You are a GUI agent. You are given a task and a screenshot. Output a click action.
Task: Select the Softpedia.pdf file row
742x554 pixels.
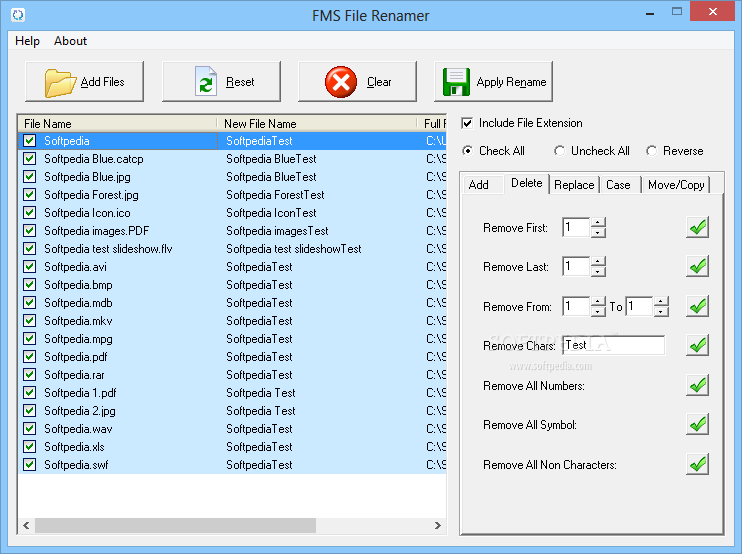[x=232, y=356]
